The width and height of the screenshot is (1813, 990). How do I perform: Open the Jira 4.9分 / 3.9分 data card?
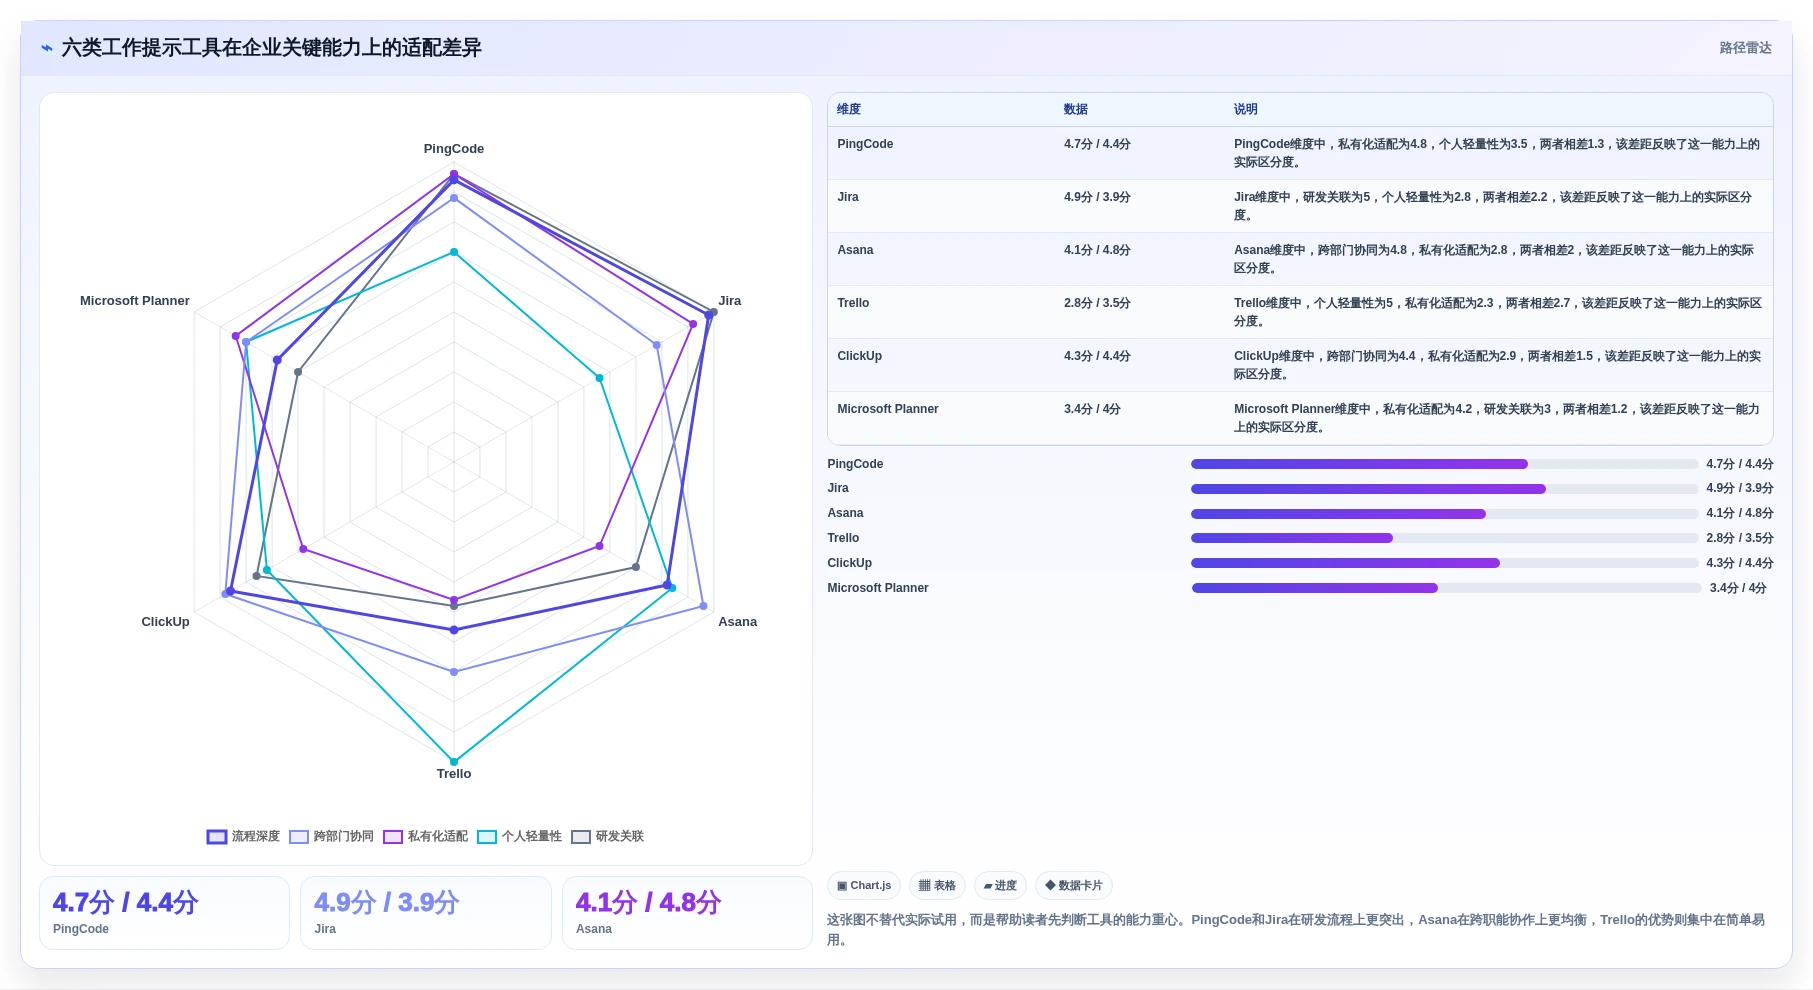click(426, 913)
